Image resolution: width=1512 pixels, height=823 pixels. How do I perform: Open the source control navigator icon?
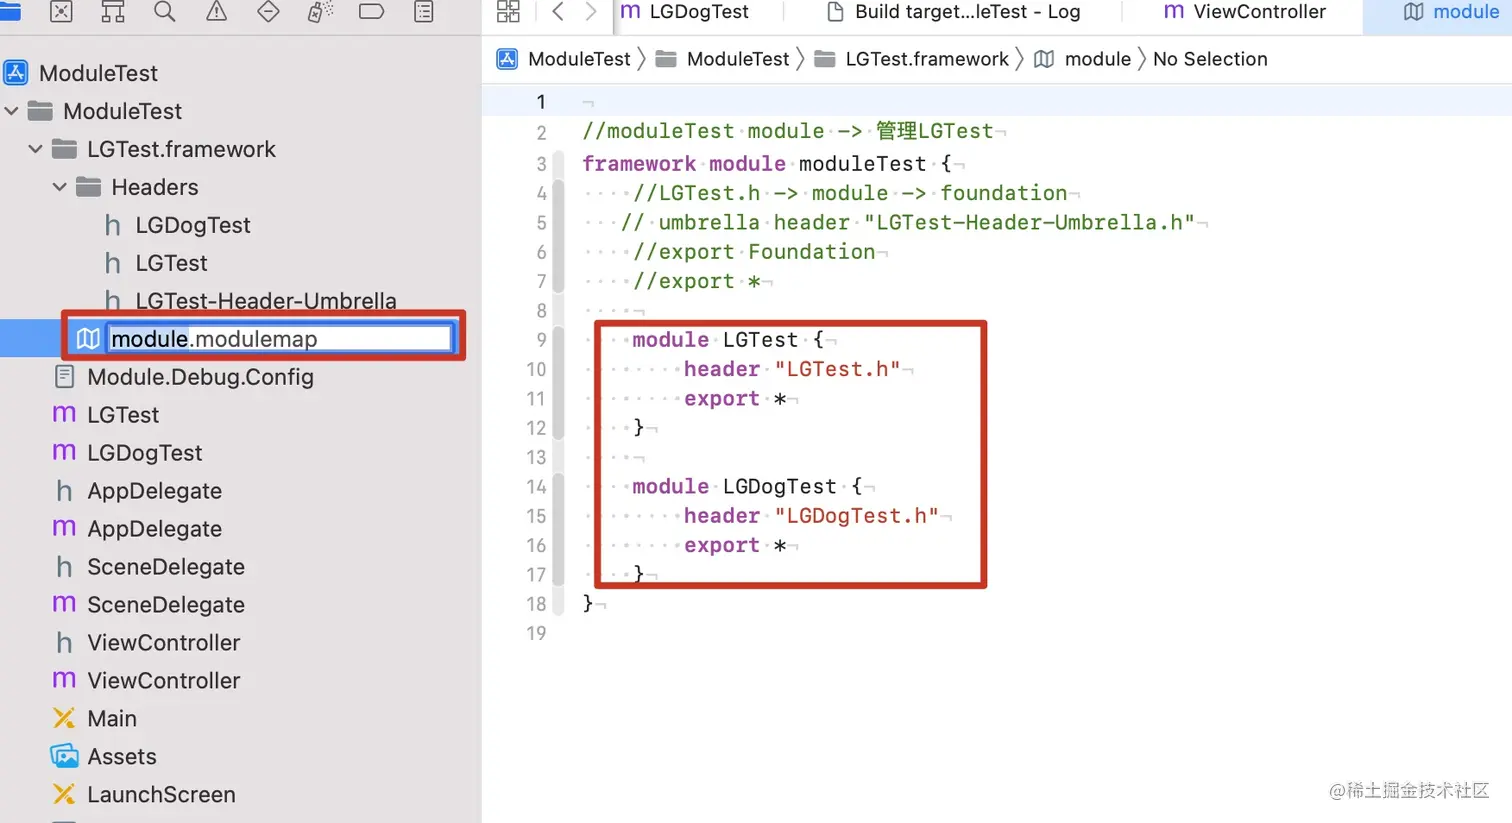point(61,12)
